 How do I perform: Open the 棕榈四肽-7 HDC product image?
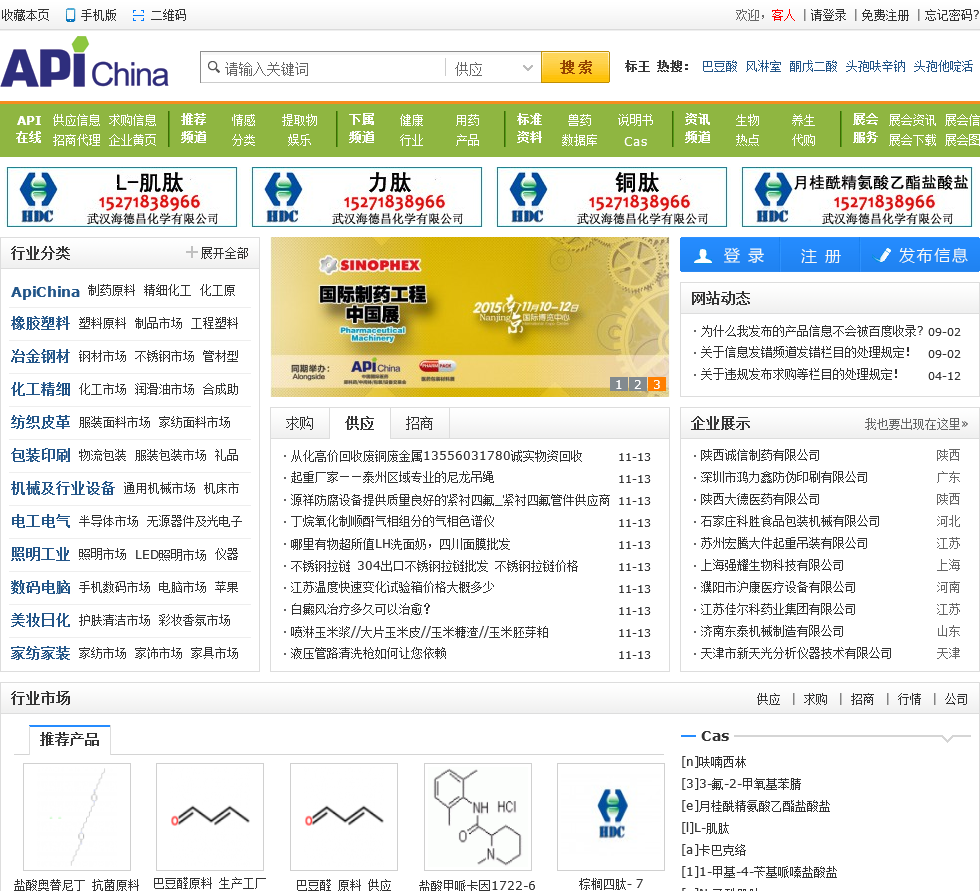(611, 817)
